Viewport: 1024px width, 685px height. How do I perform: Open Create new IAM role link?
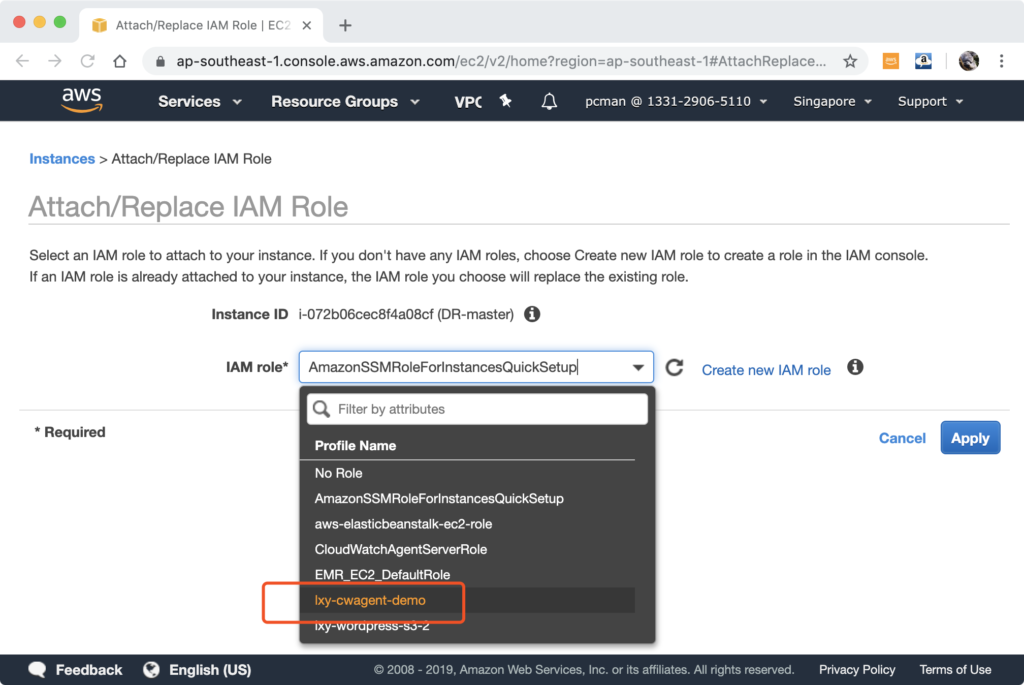coord(766,370)
